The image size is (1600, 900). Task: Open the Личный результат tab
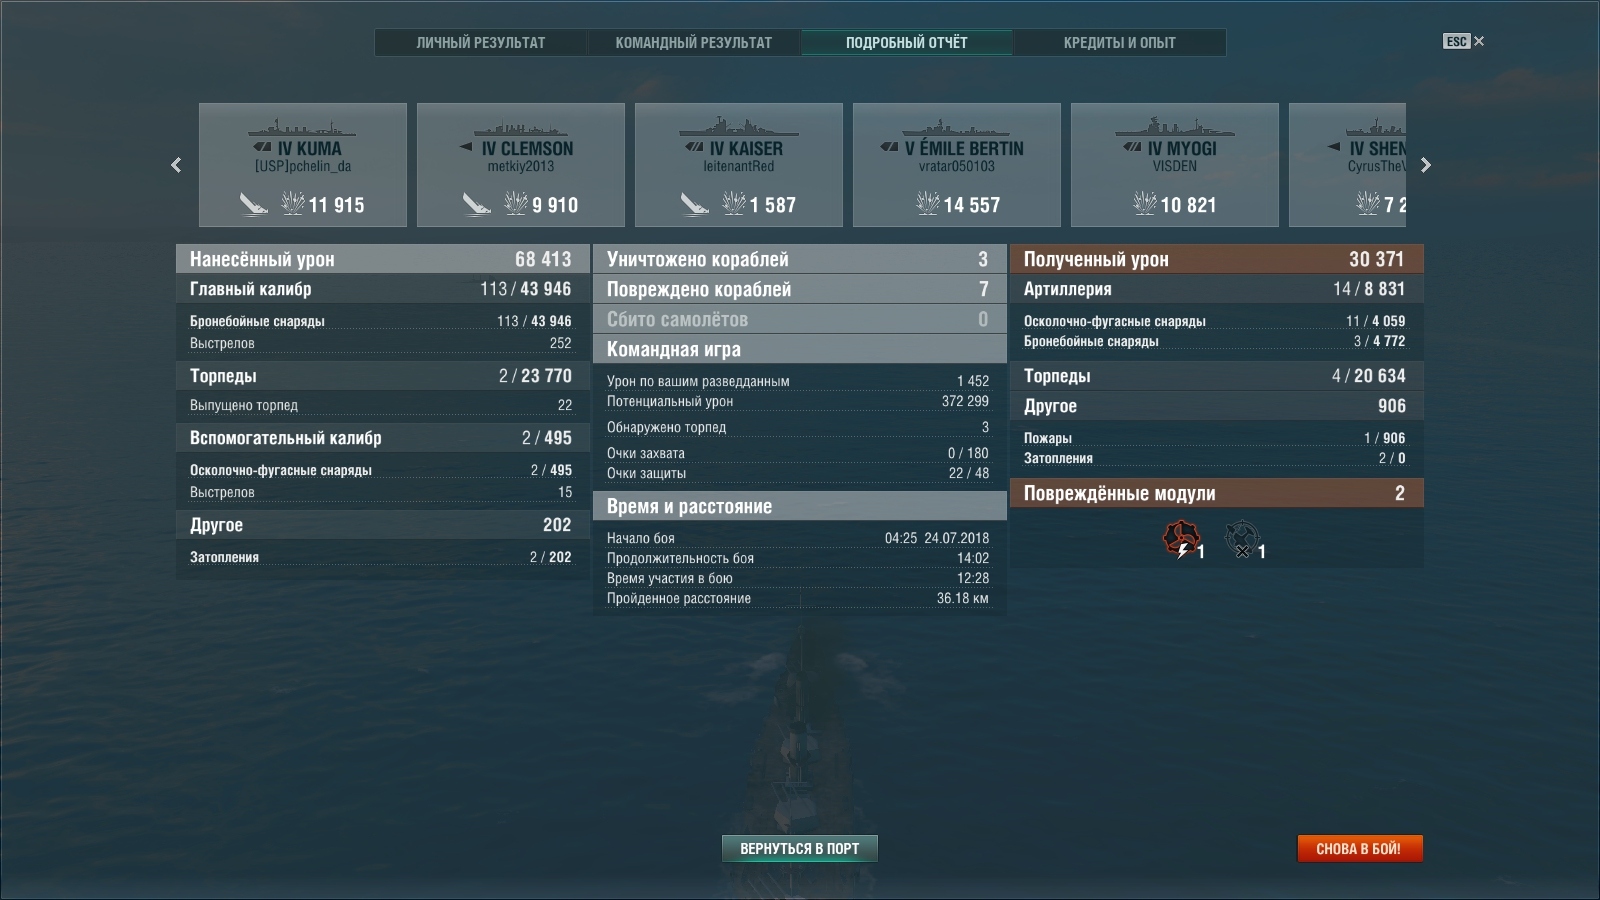(x=481, y=42)
